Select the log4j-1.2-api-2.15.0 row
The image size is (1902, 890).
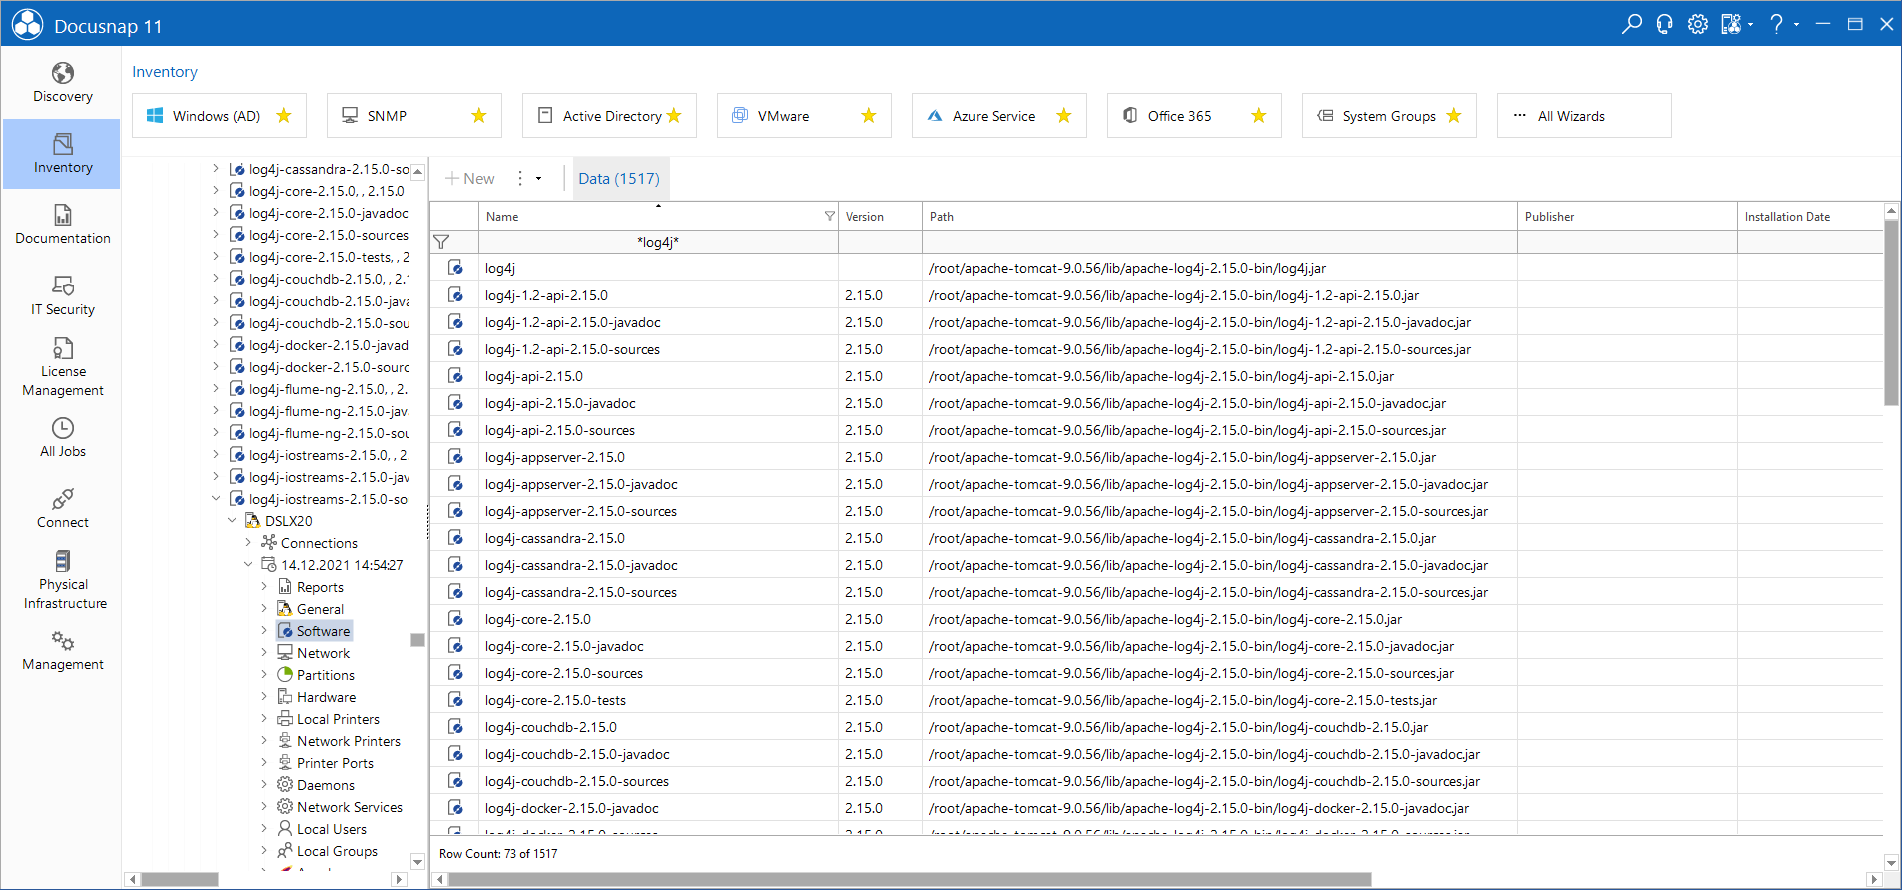pos(1155,295)
